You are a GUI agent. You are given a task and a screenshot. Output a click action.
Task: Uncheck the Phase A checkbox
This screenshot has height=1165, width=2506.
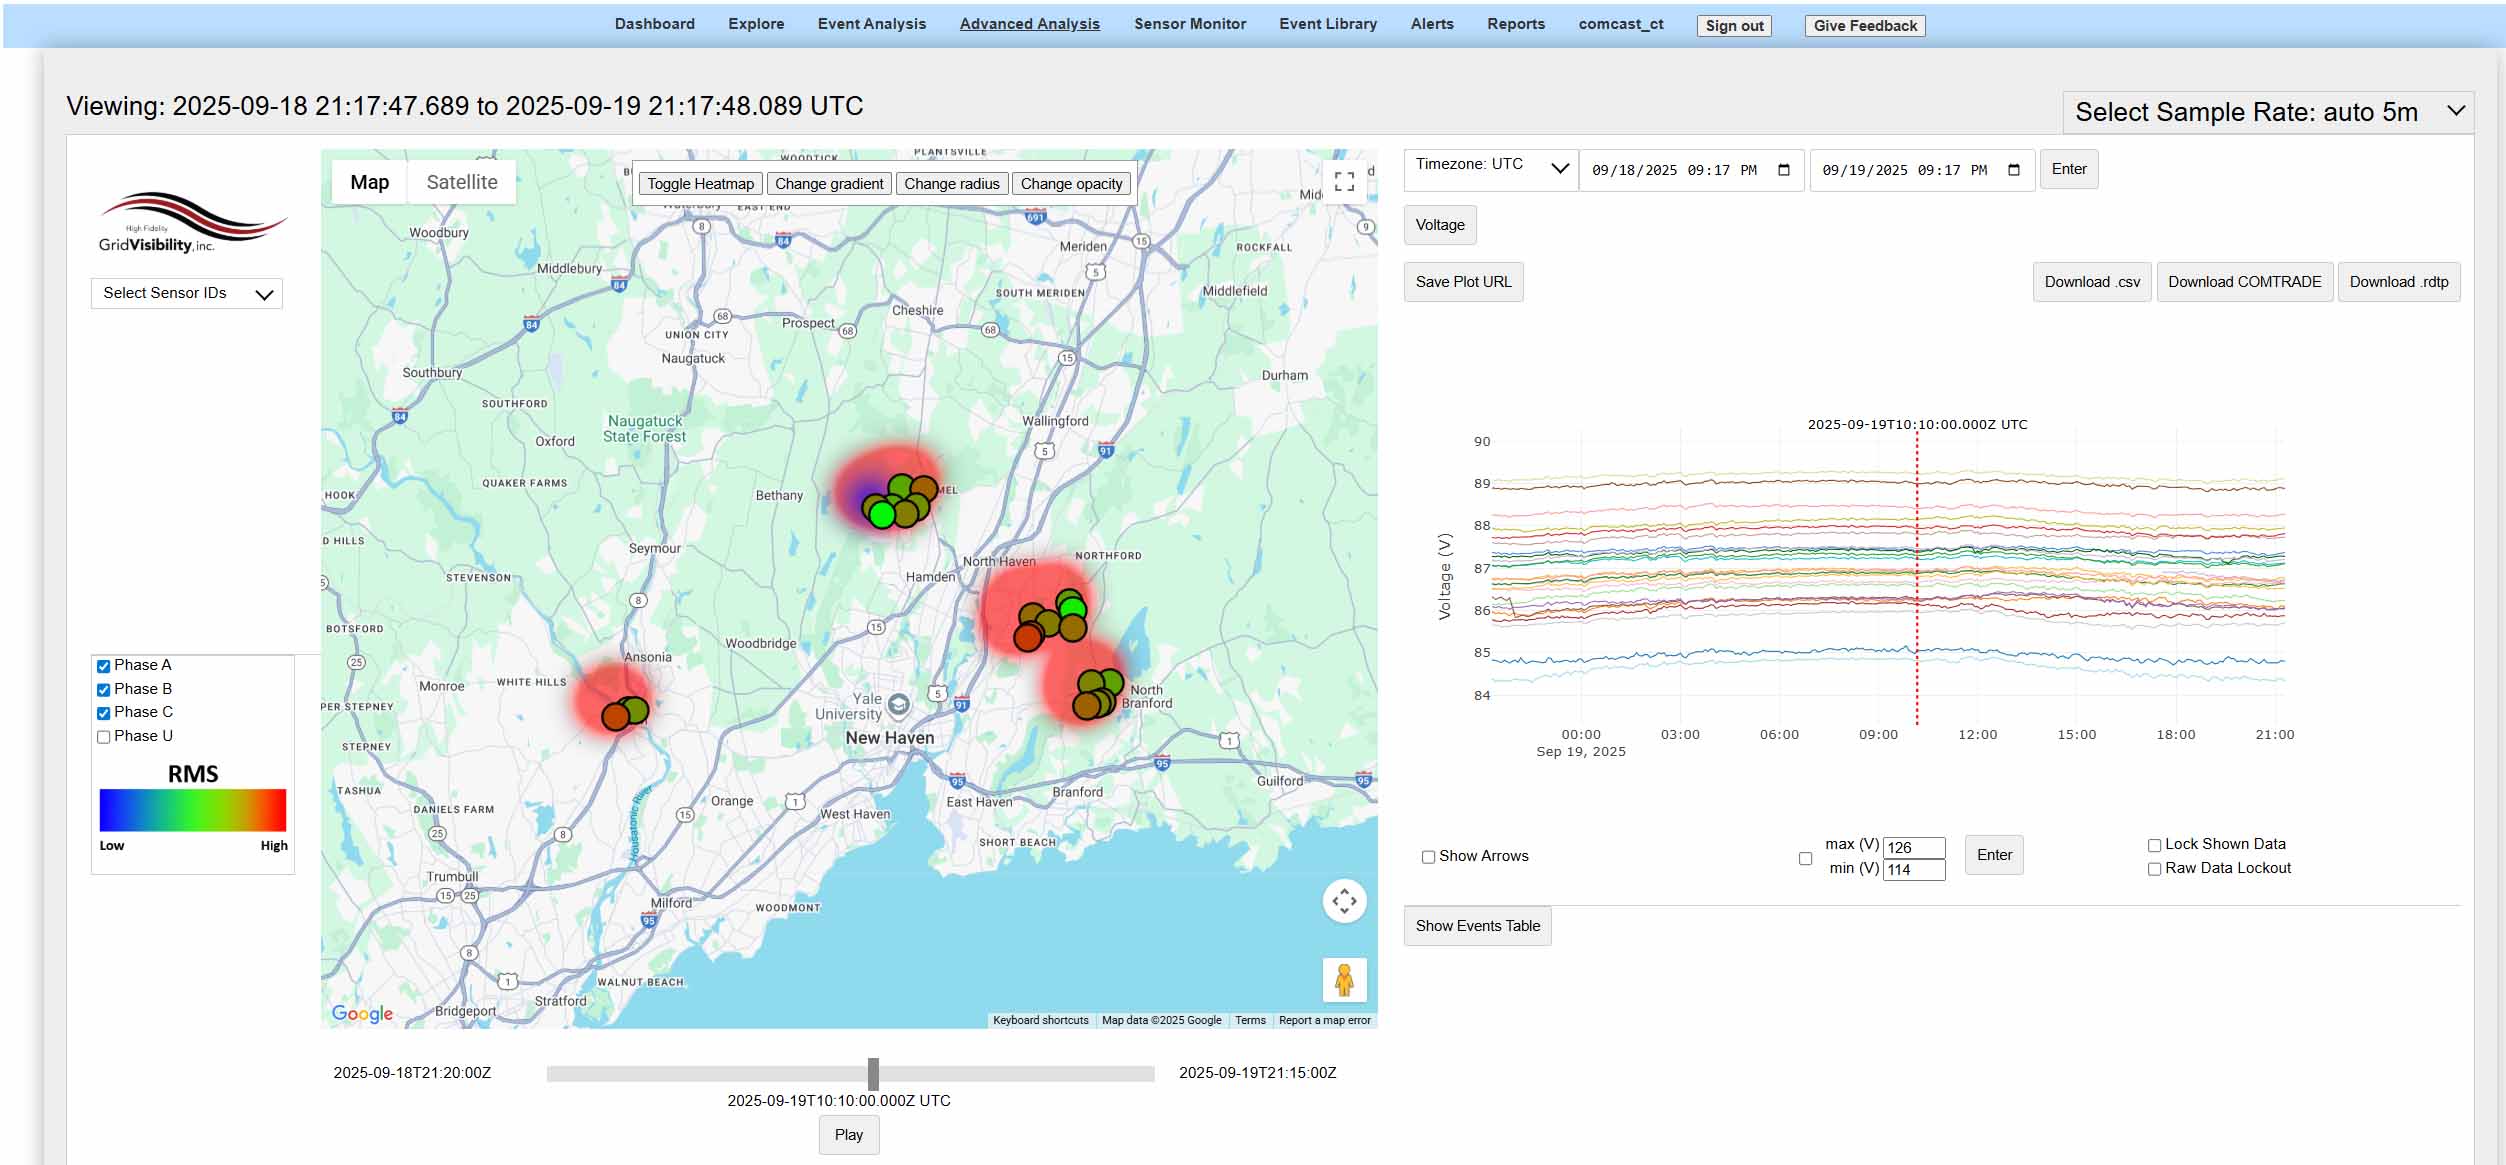pos(103,666)
